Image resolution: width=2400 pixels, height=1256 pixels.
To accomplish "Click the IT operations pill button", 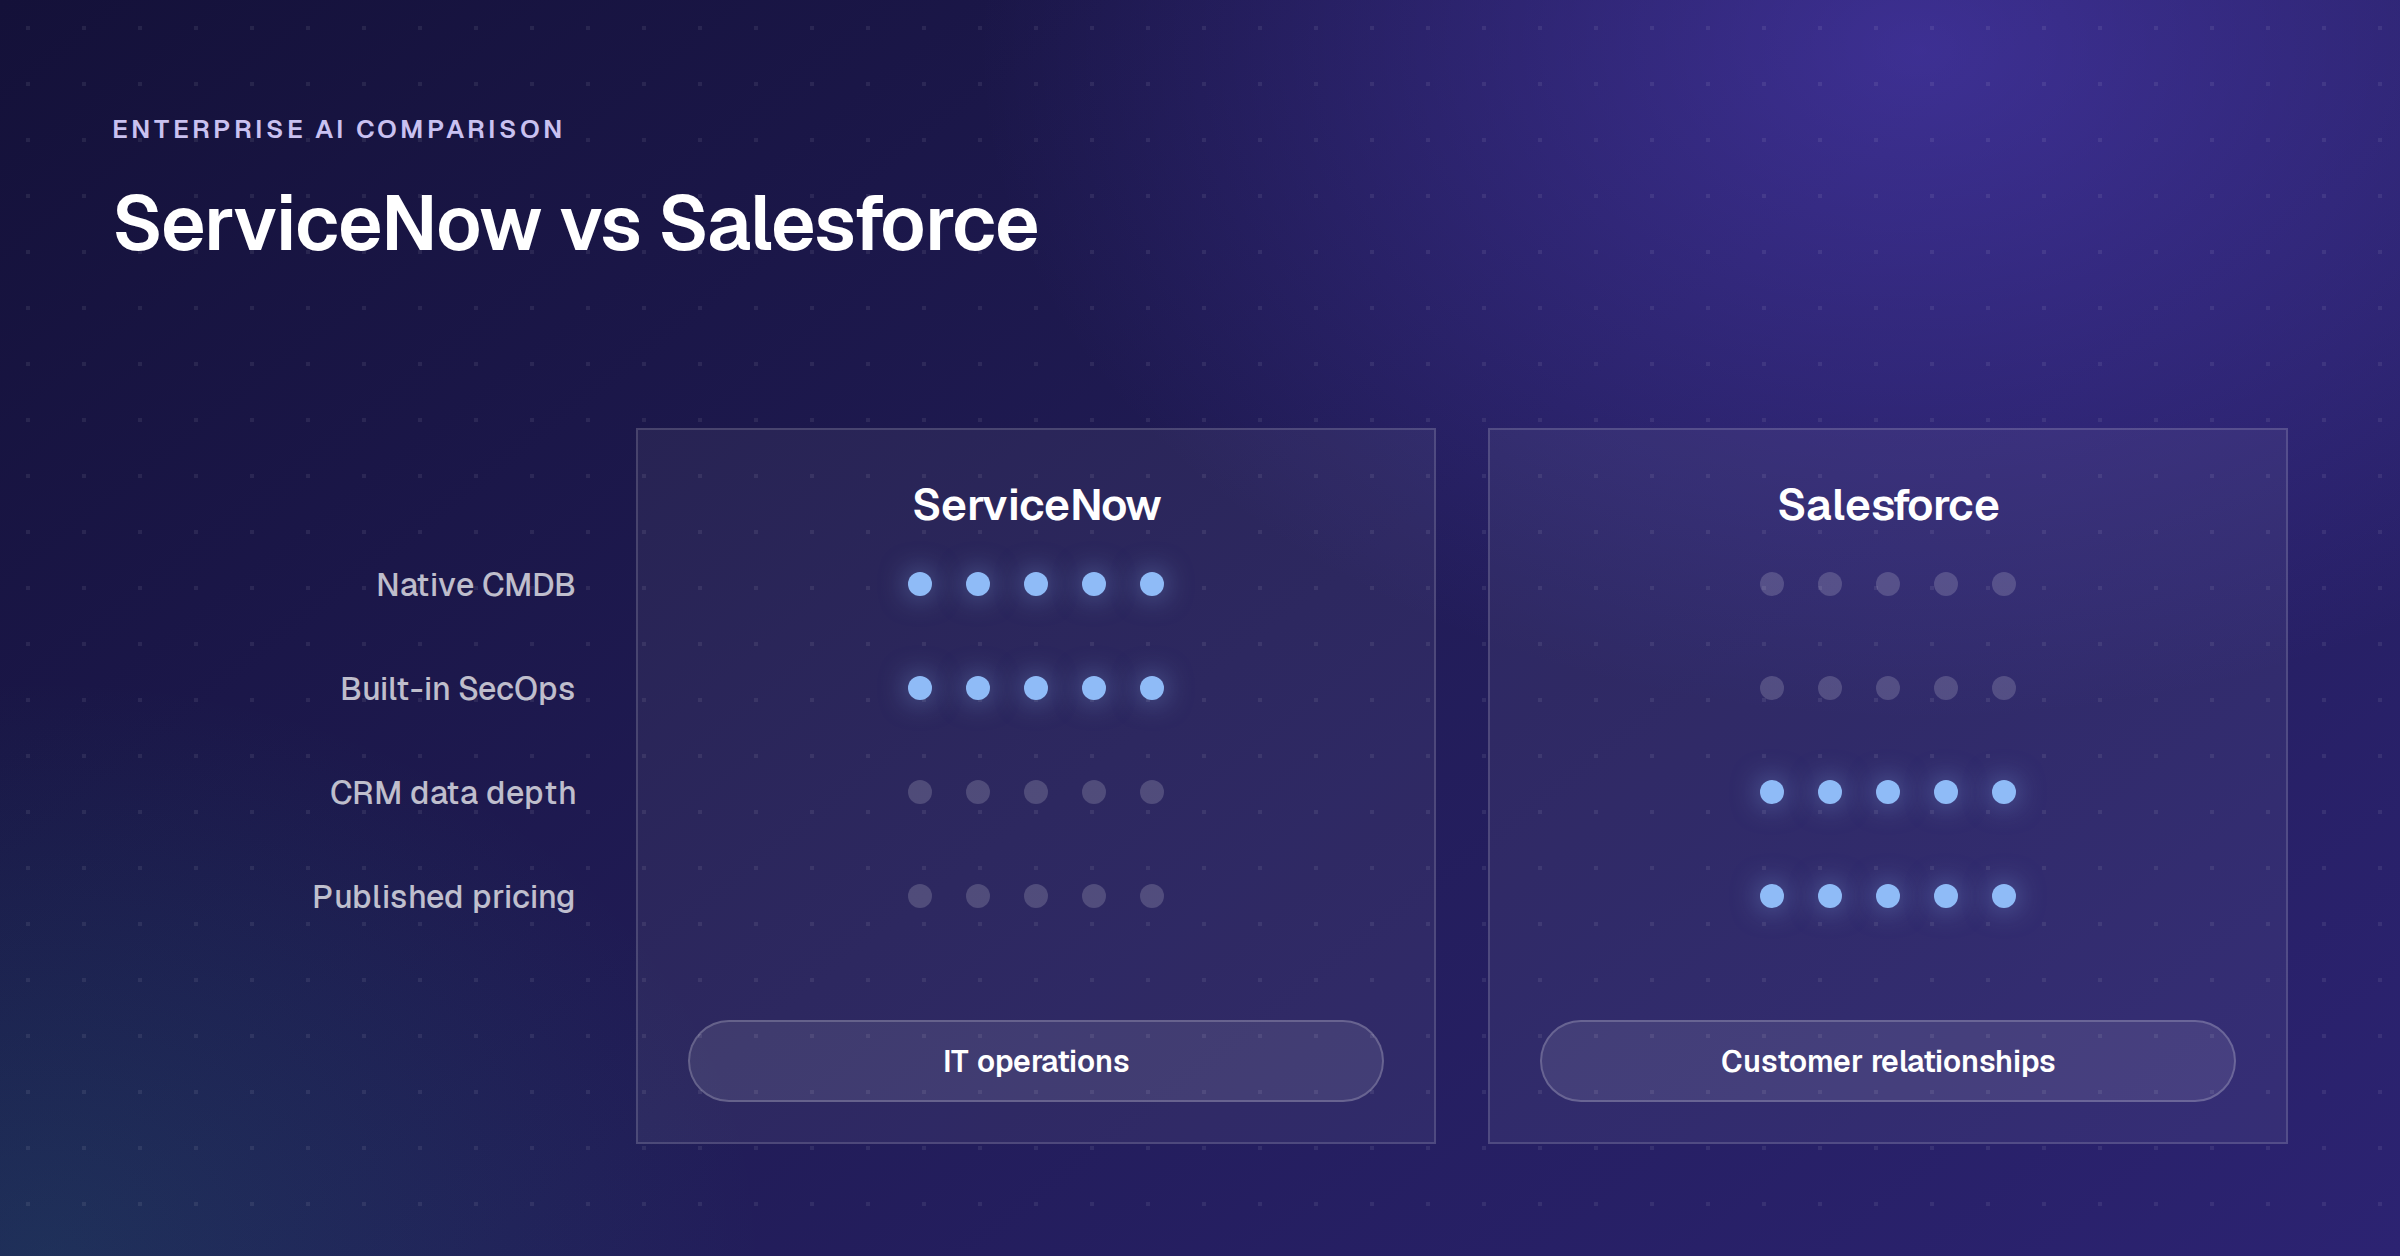I will tap(1035, 1061).
